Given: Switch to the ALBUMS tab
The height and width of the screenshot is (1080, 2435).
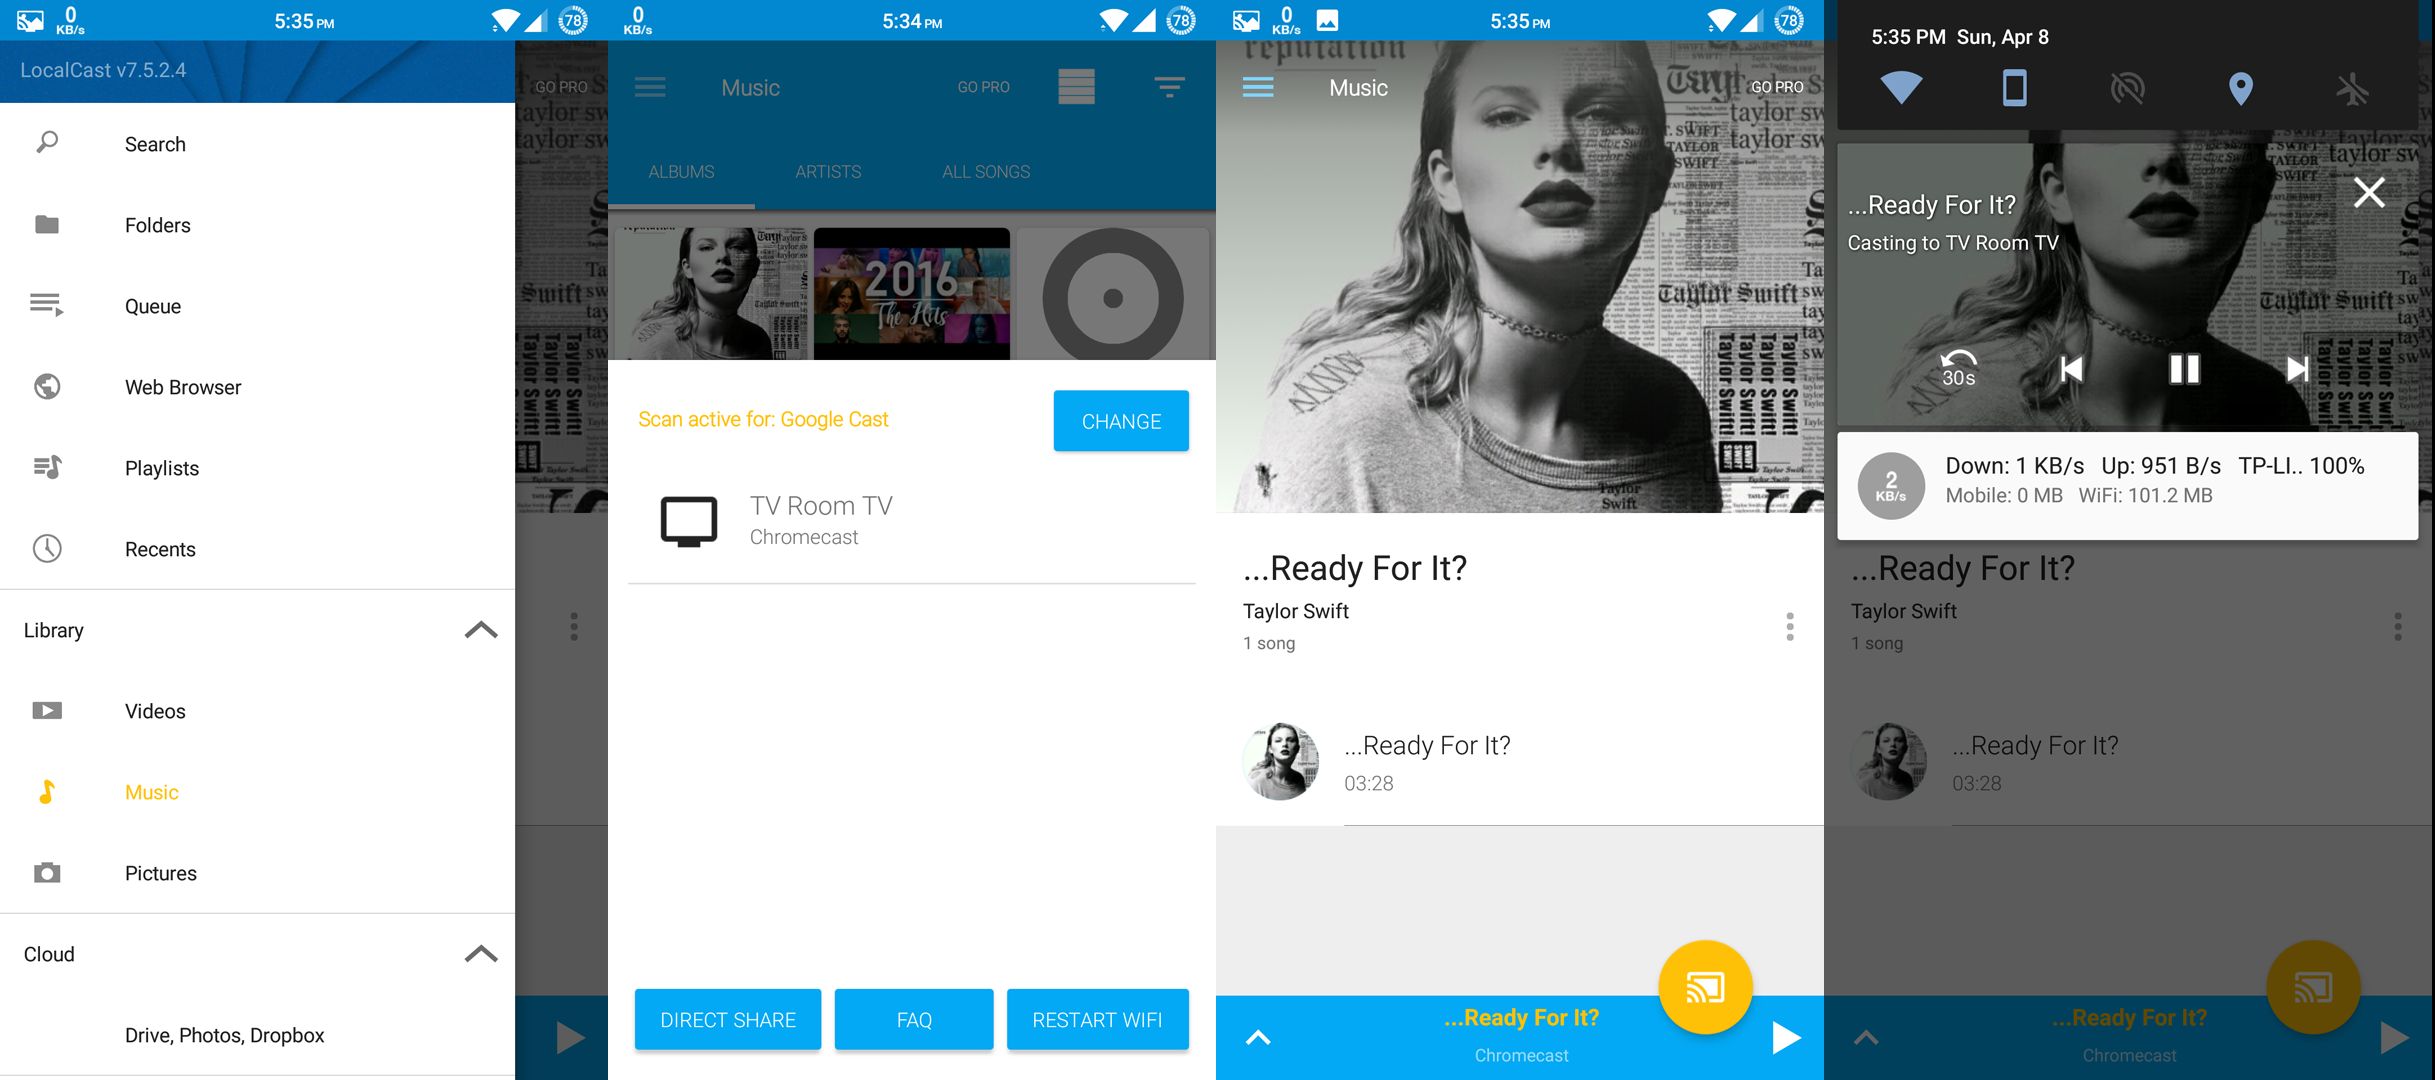Looking at the screenshot, I should [681, 172].
